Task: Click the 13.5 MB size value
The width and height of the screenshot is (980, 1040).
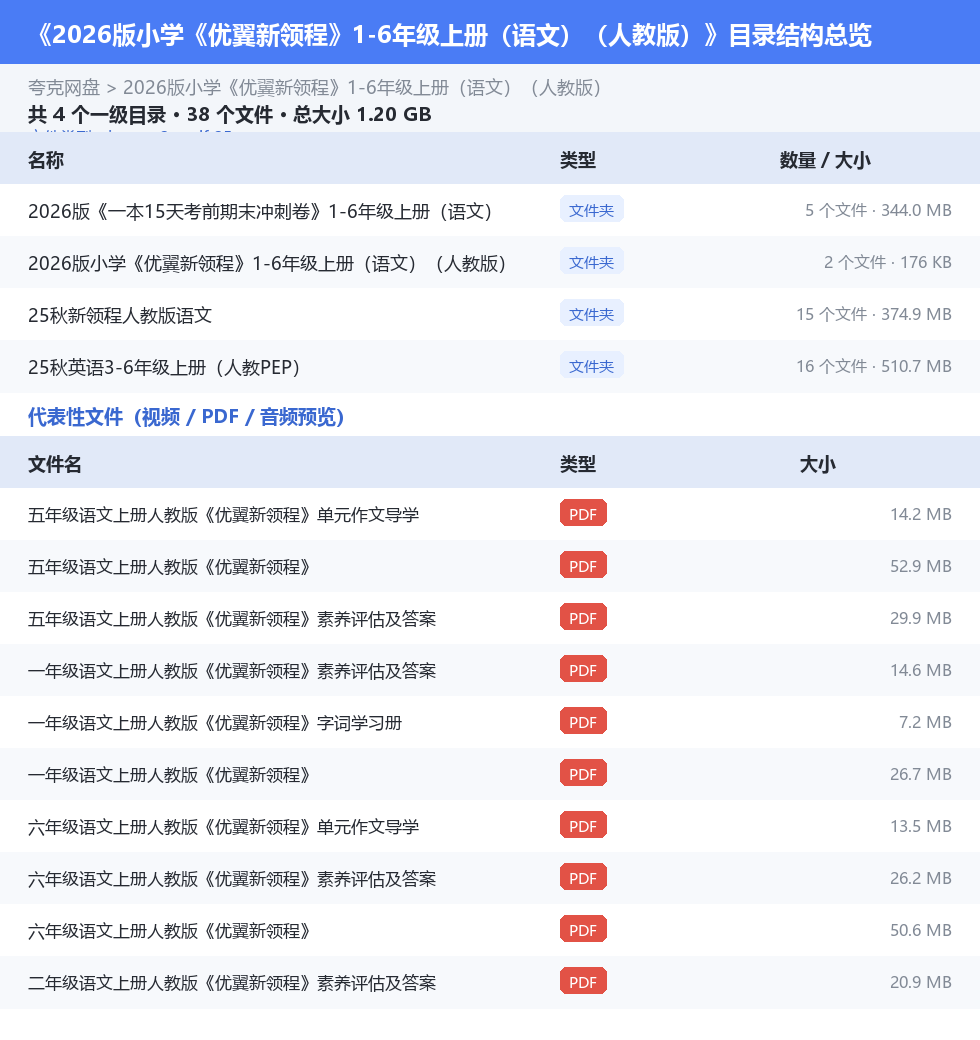Action: pyautogui.click(x=920, y=826)
